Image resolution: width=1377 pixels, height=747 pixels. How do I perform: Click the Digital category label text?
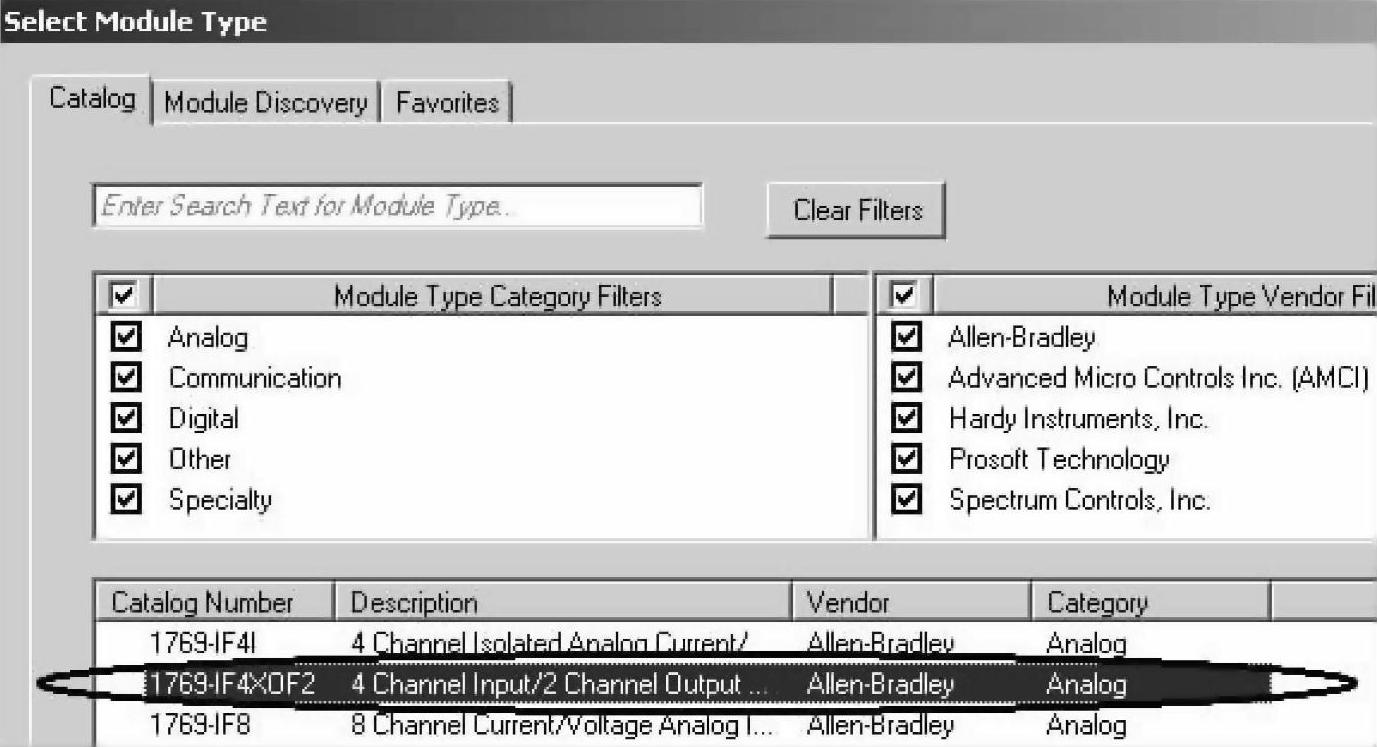tap(203, 419)
